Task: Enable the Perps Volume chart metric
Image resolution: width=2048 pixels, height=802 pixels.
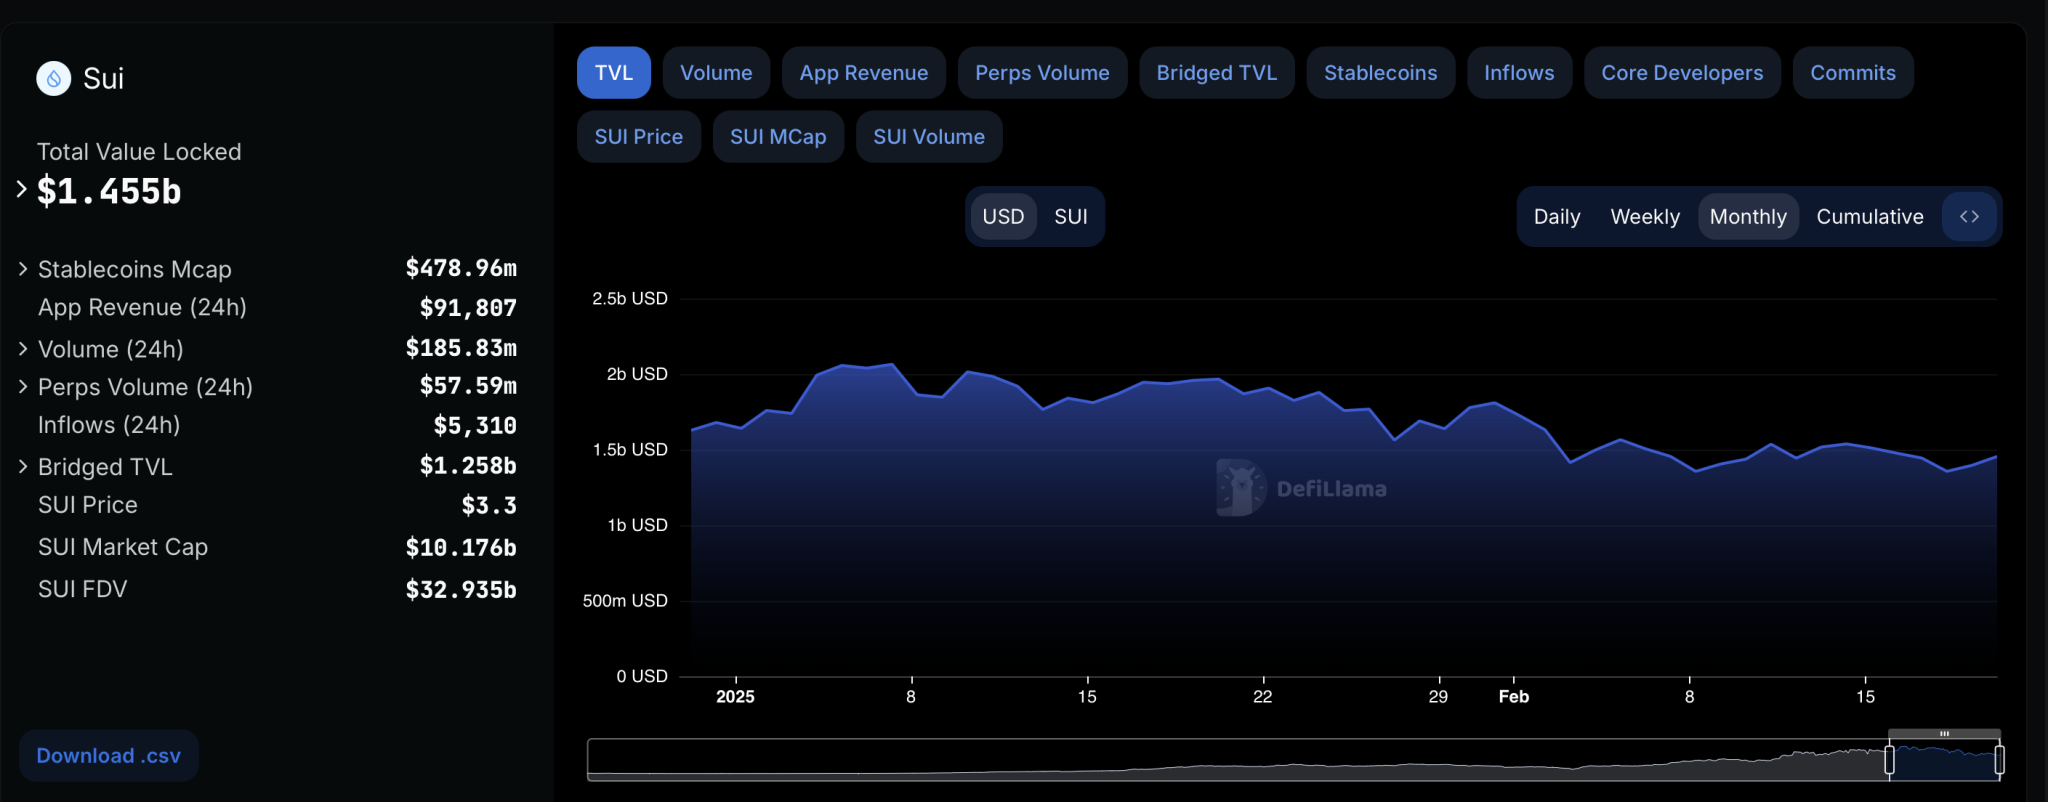Action: click(x=1042, y=73)
